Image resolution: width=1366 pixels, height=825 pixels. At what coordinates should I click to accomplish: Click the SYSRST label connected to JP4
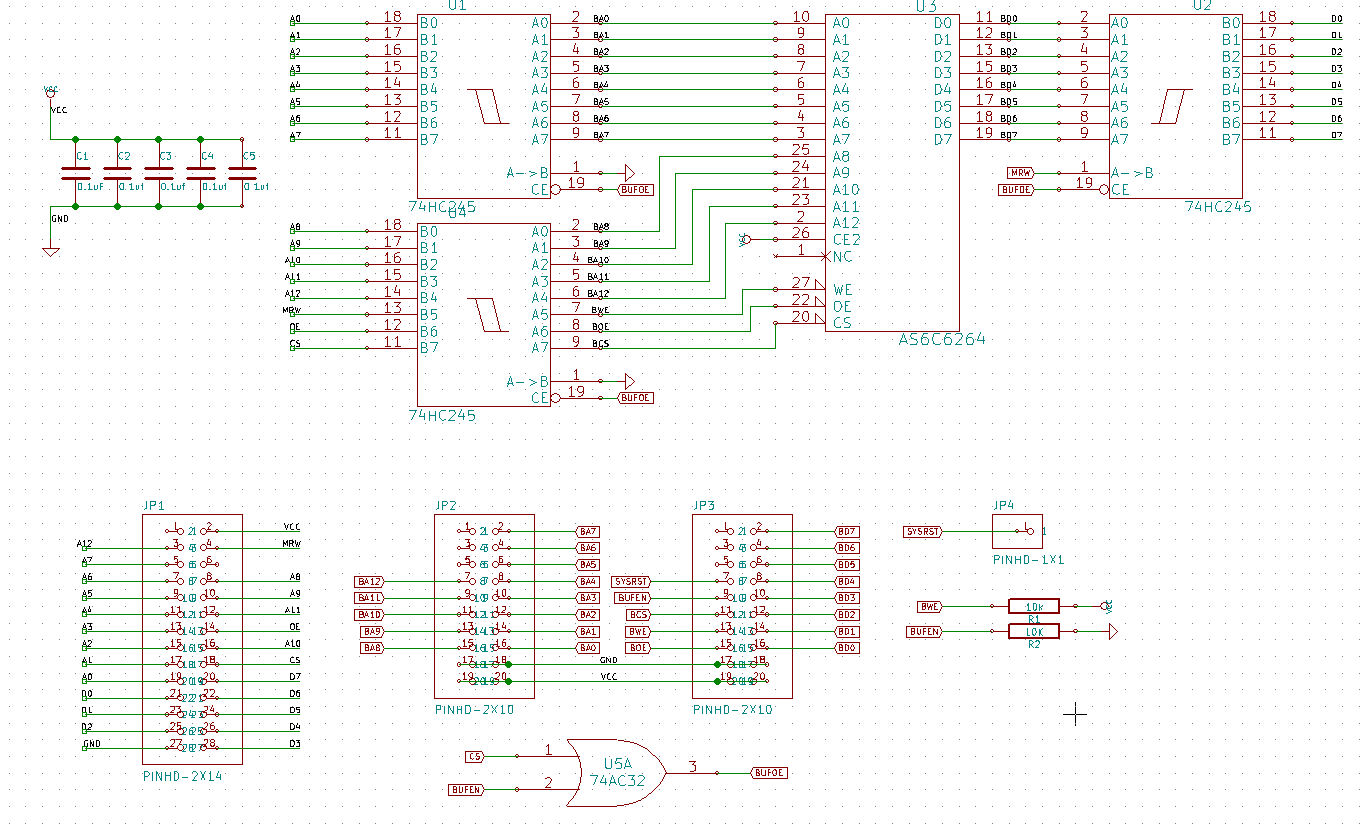922,532
